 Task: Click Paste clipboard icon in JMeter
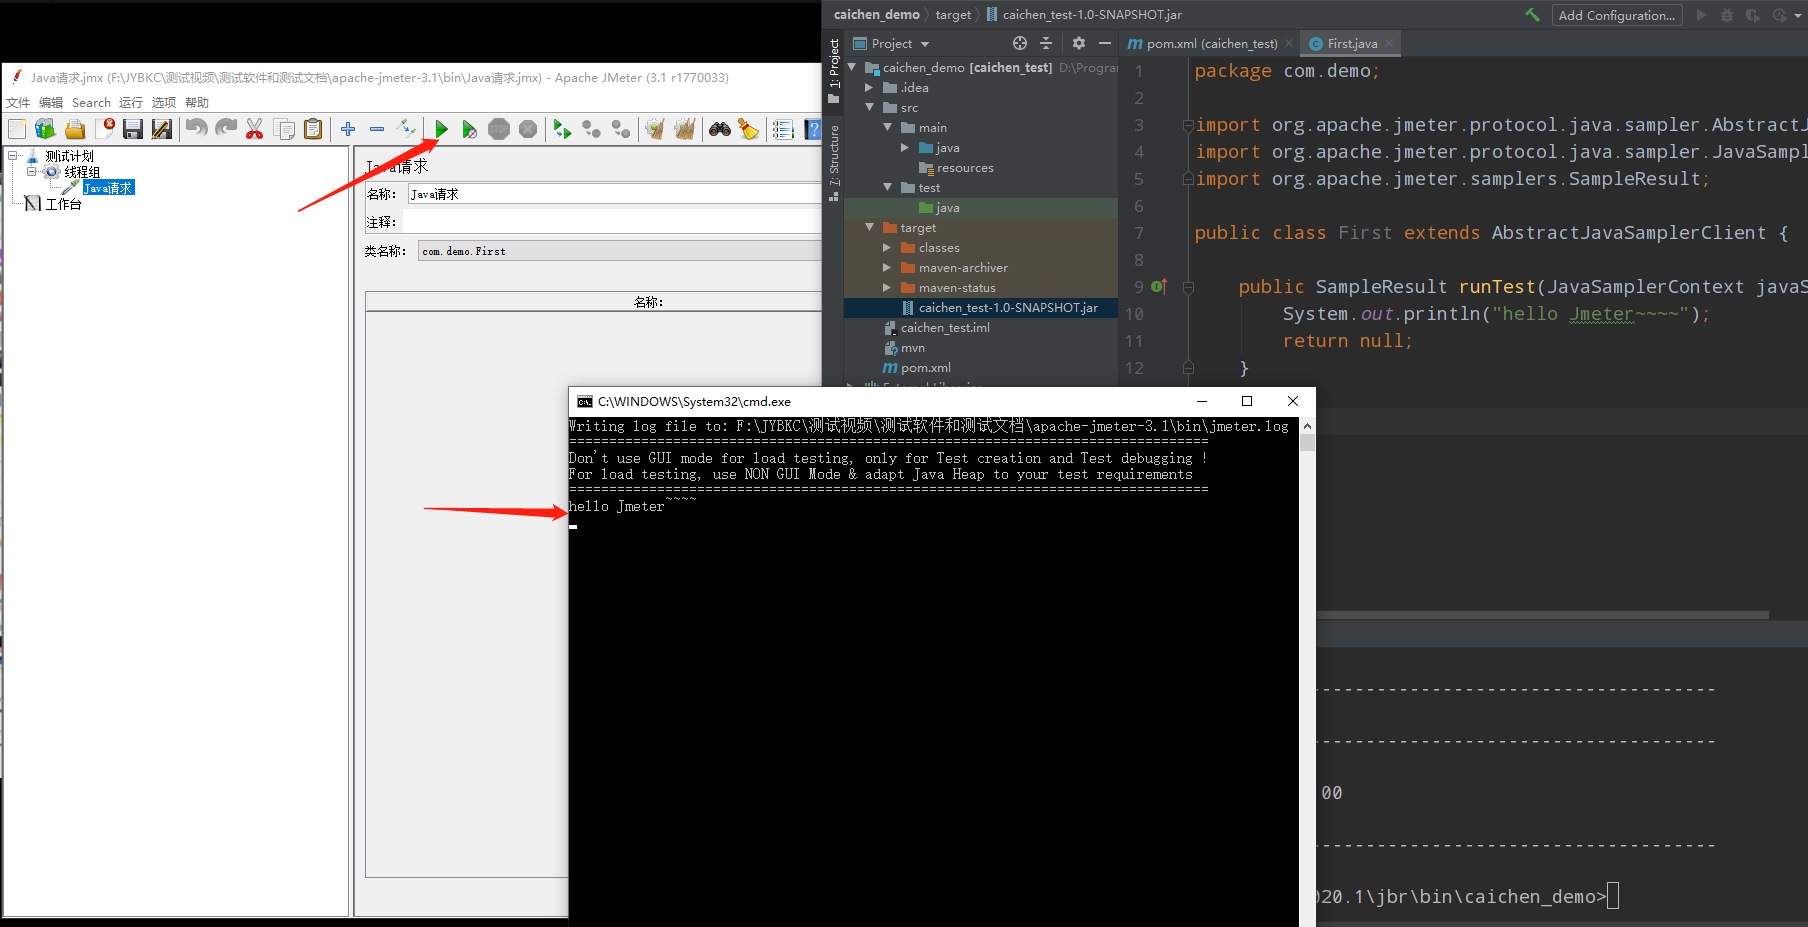click(313, 129)
